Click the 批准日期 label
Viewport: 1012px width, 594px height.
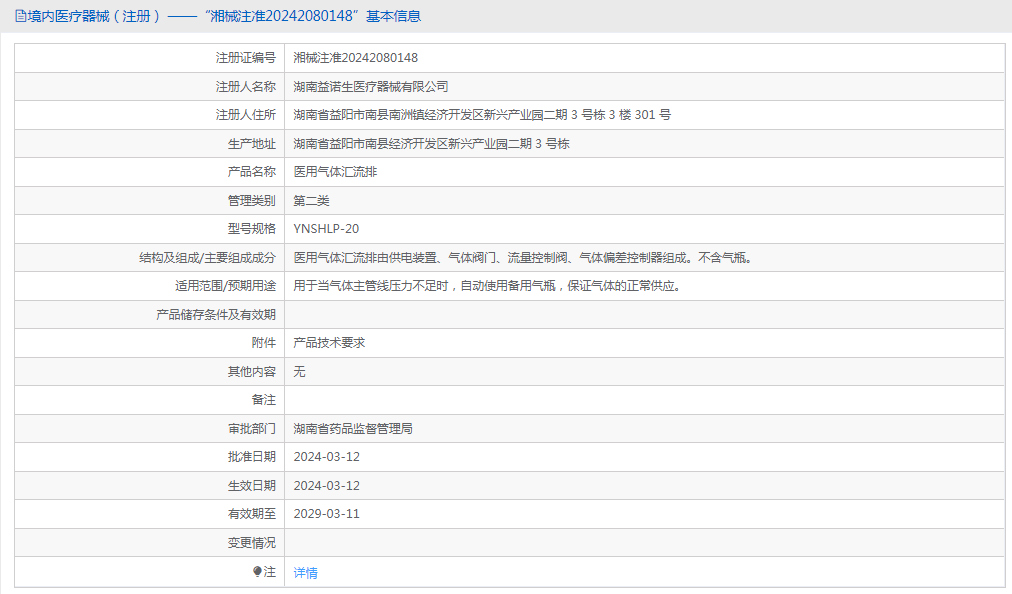coord(252,457)
